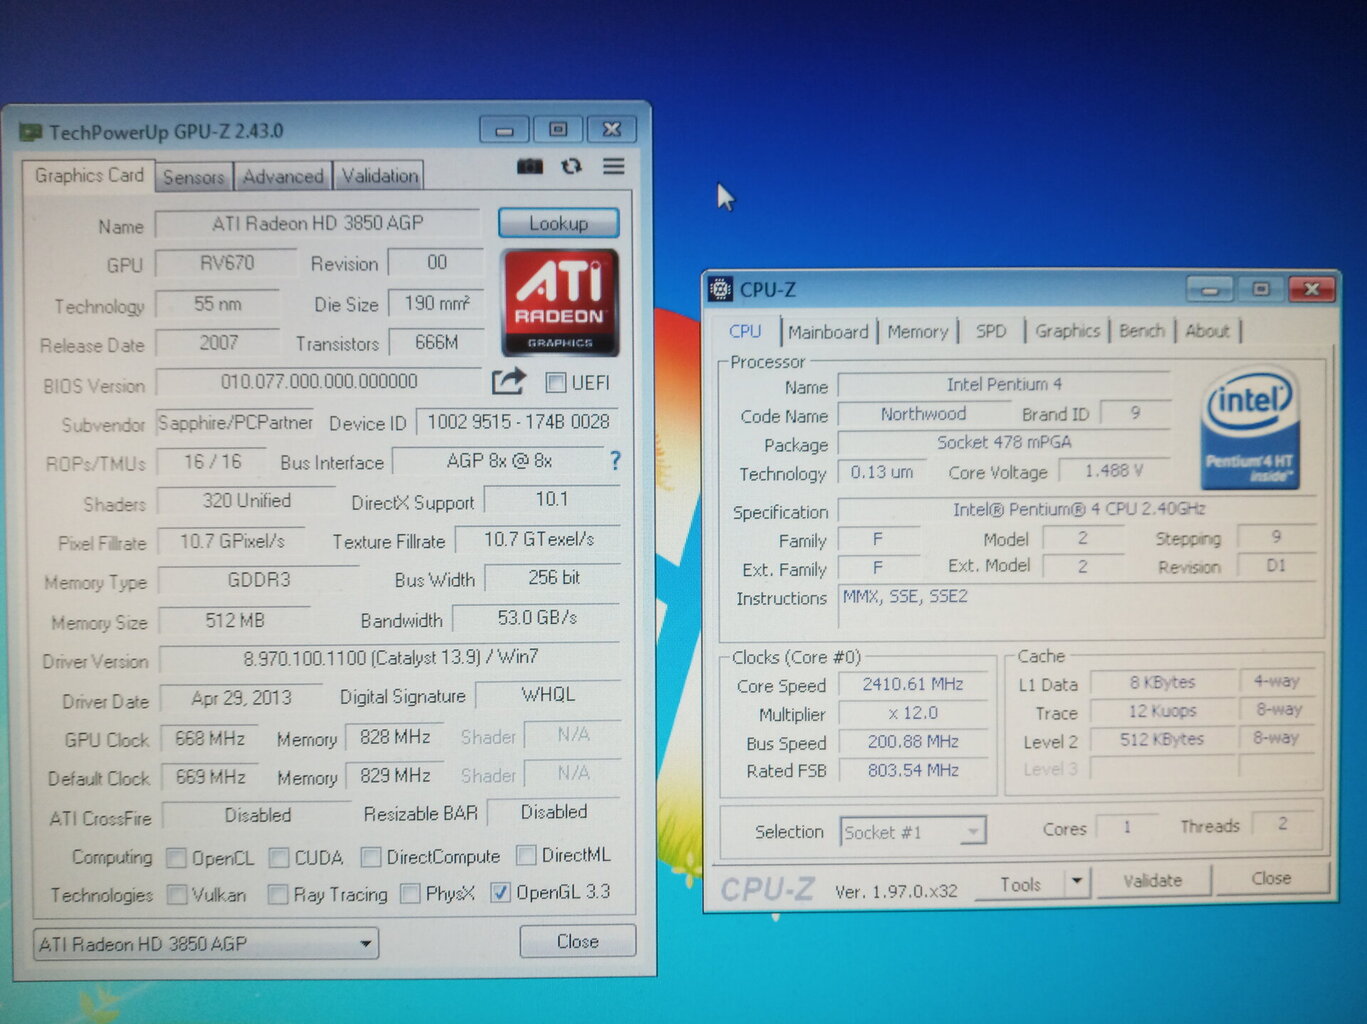Click the GPU name field ATI Radeon HD 3850 AGP
The width and height of the screenshot is (1367, 1024).
[x=318, y=224]
